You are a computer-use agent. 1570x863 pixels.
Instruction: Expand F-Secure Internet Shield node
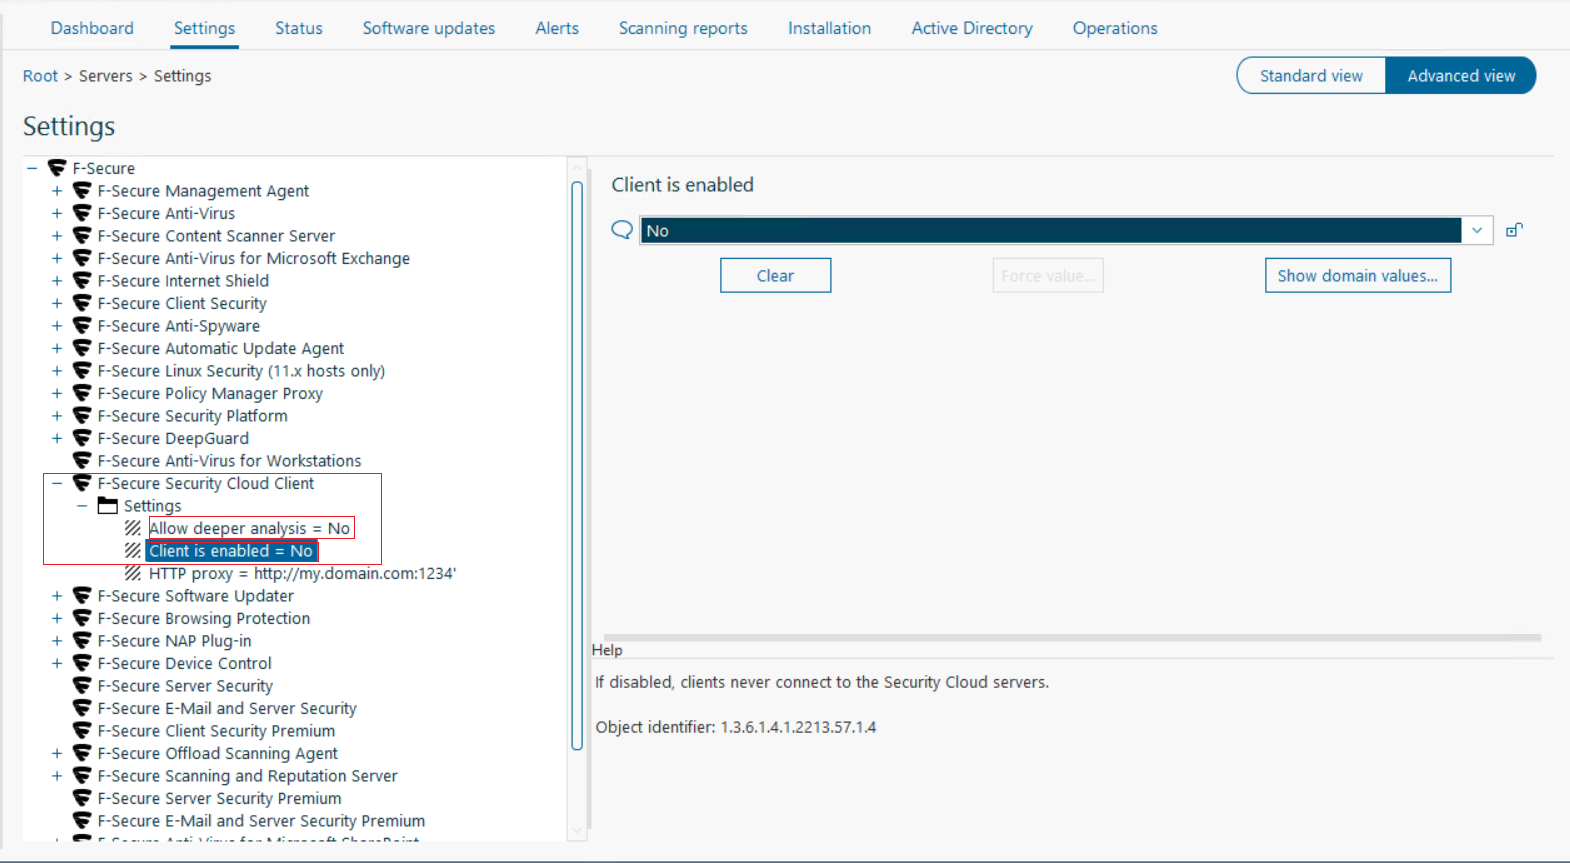[x=57, y=281]
